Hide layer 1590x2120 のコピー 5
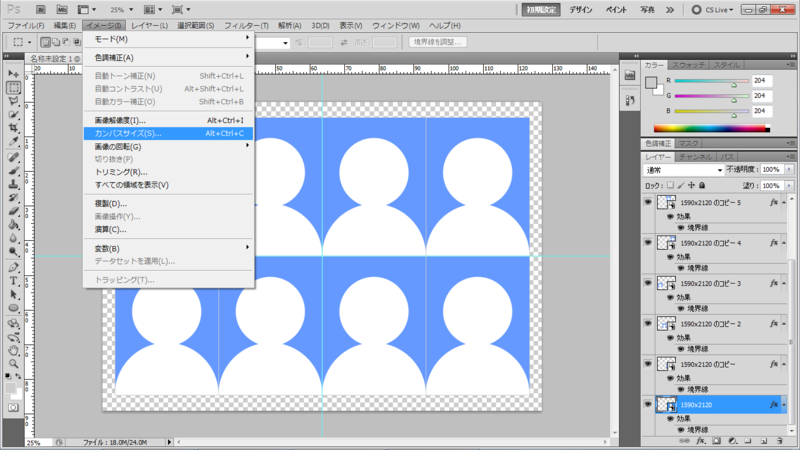This screenshot has width=800, height=450. [648, 202]
